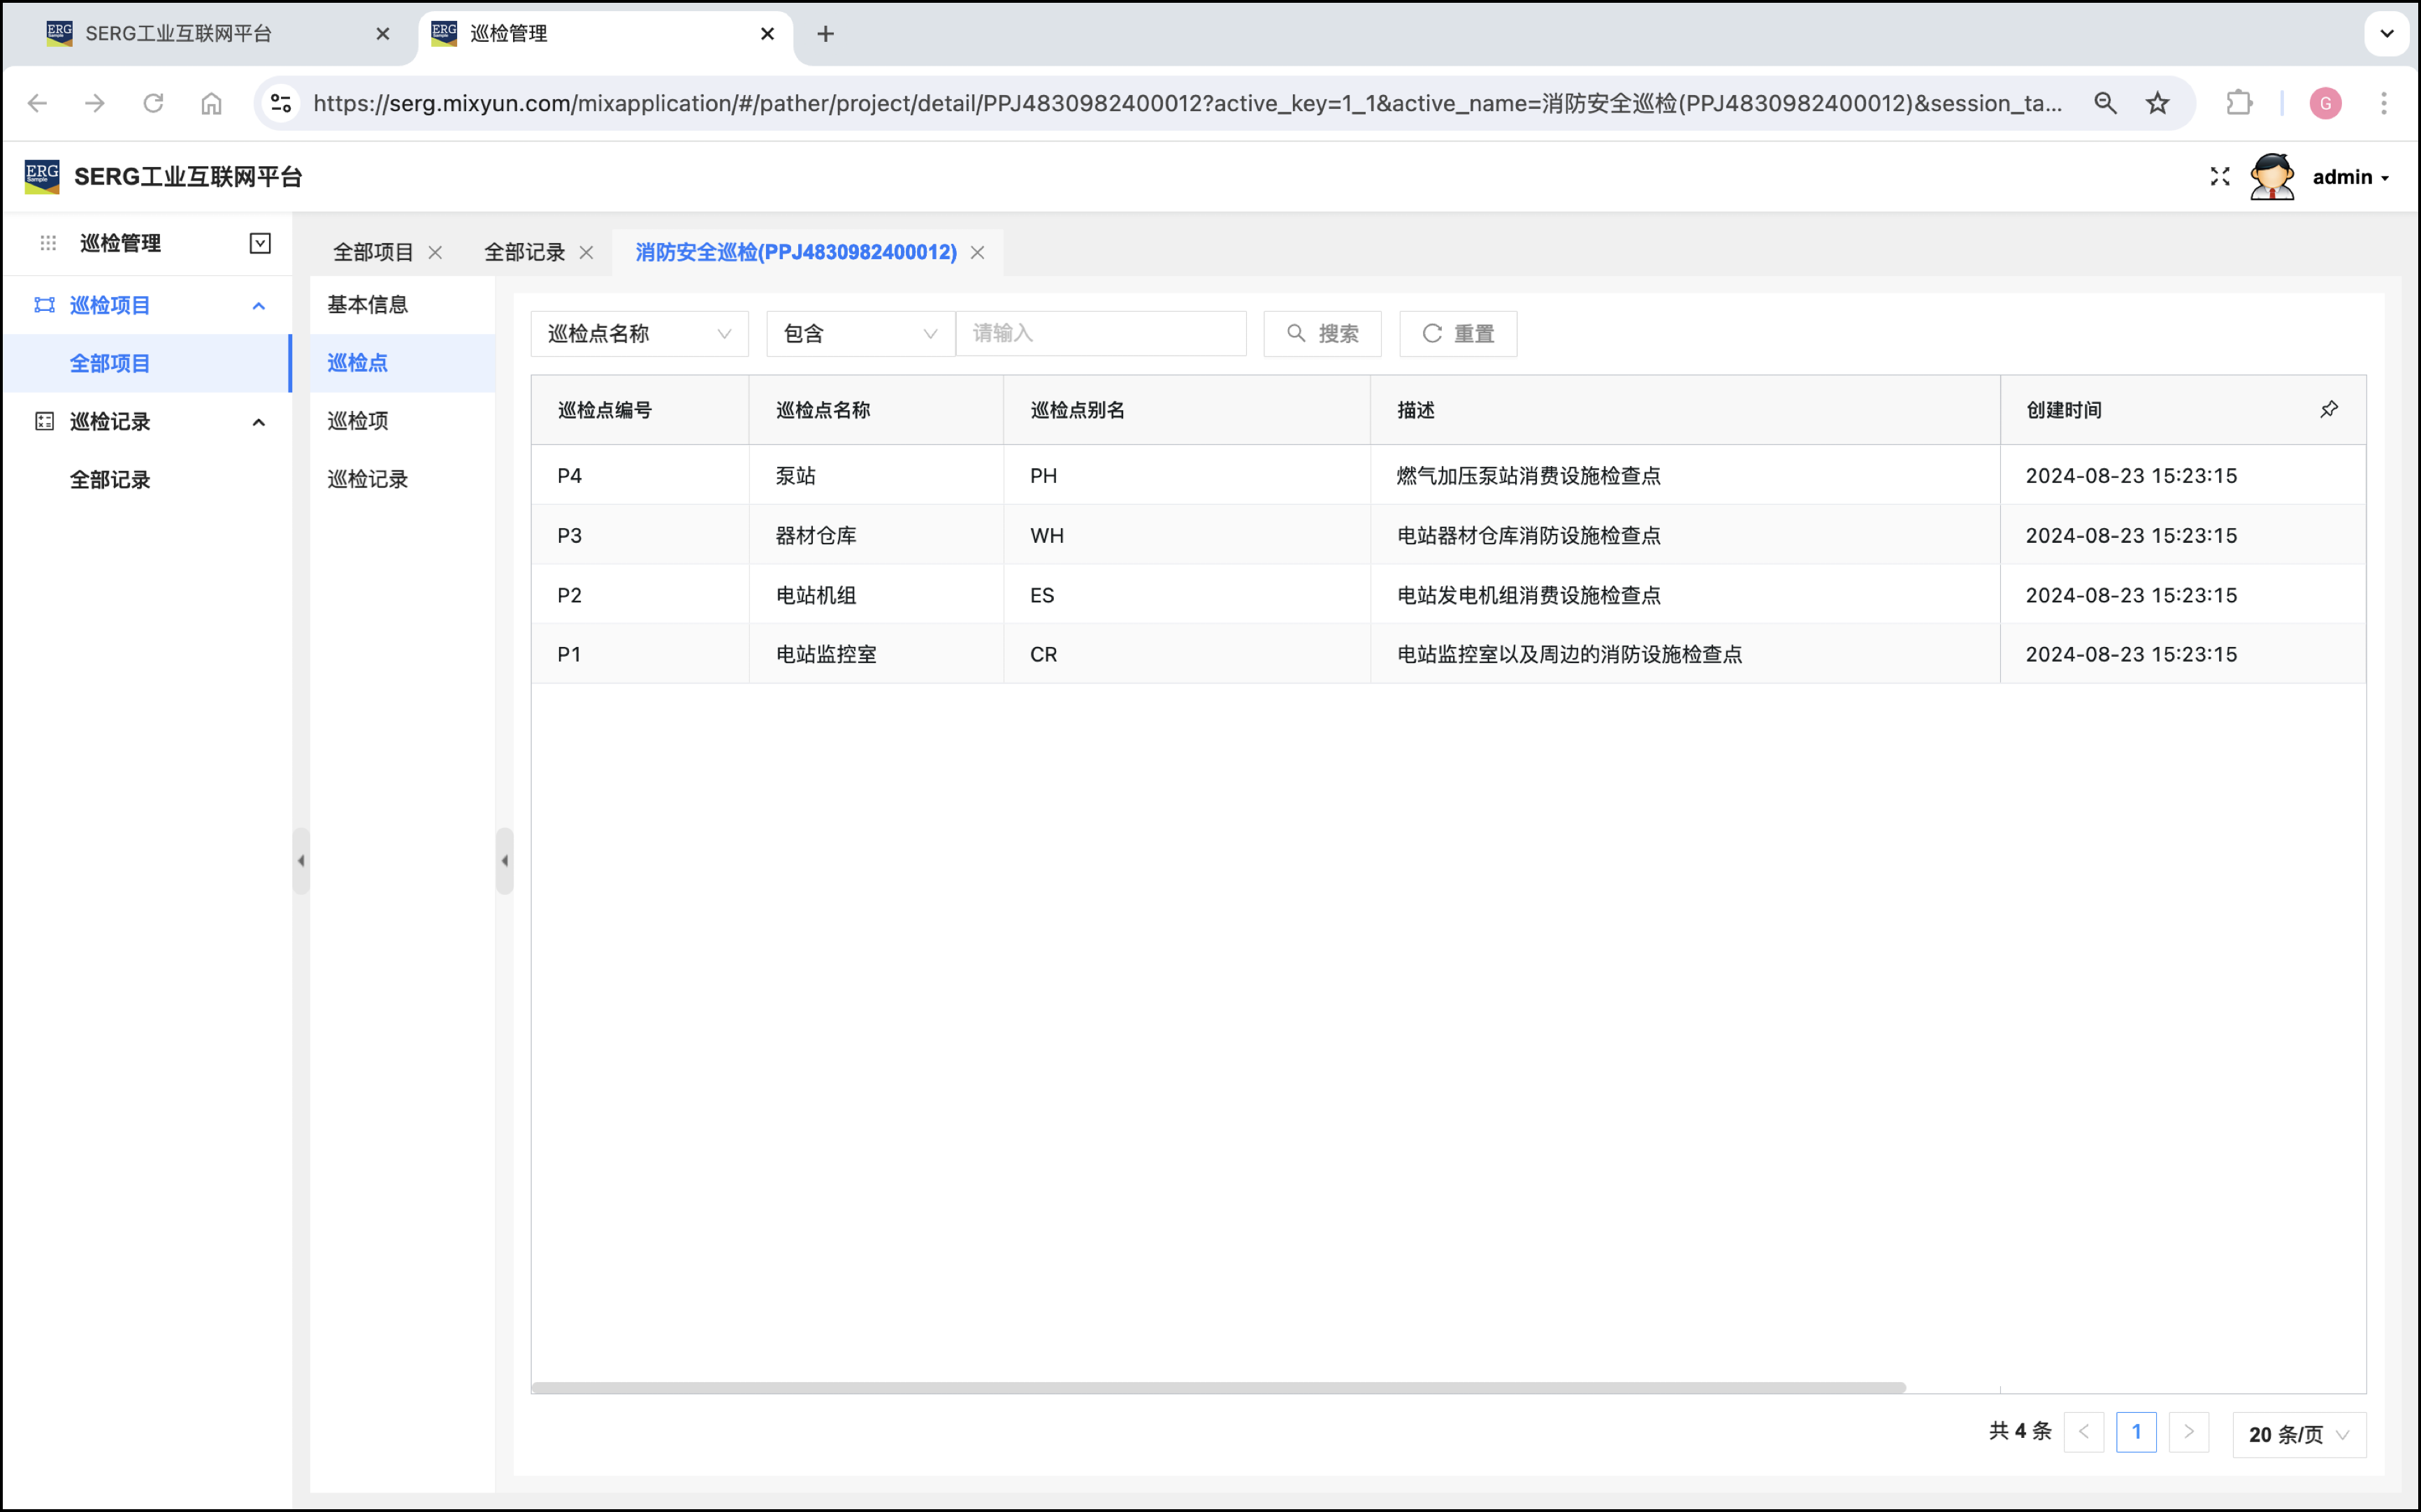Open the 巡检点名称 field dropdown

pyautogui.click(x=639, y=334)
